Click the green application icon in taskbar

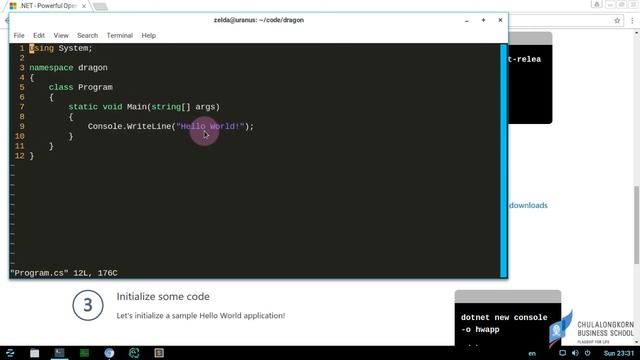click(x=84, y=353)
